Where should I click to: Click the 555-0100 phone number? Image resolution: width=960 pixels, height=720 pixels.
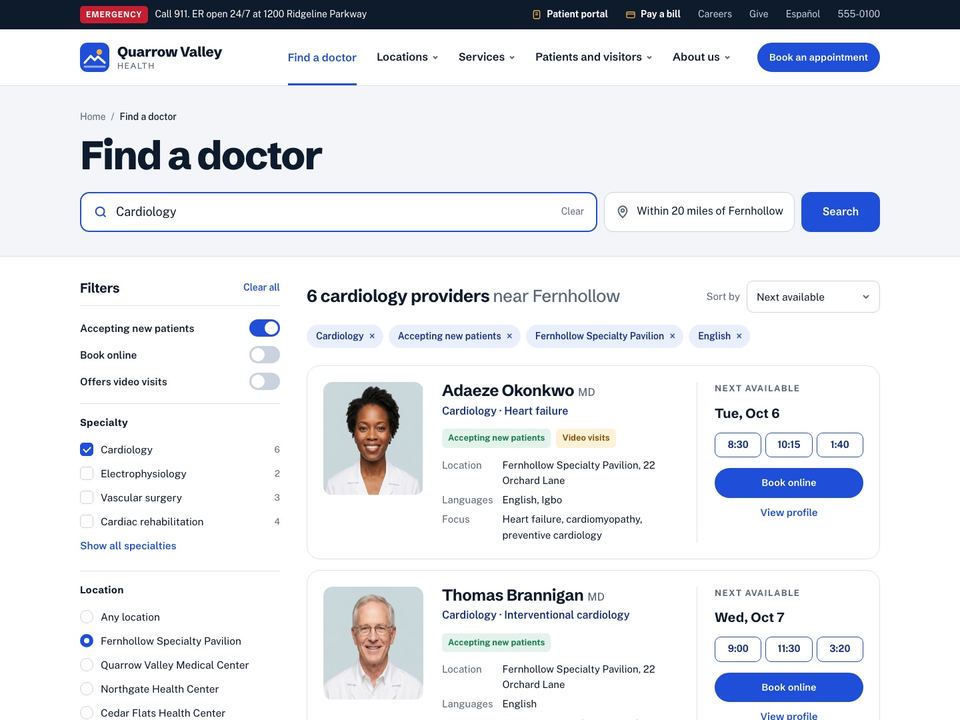pyautogui.click(x=858, y=14)
